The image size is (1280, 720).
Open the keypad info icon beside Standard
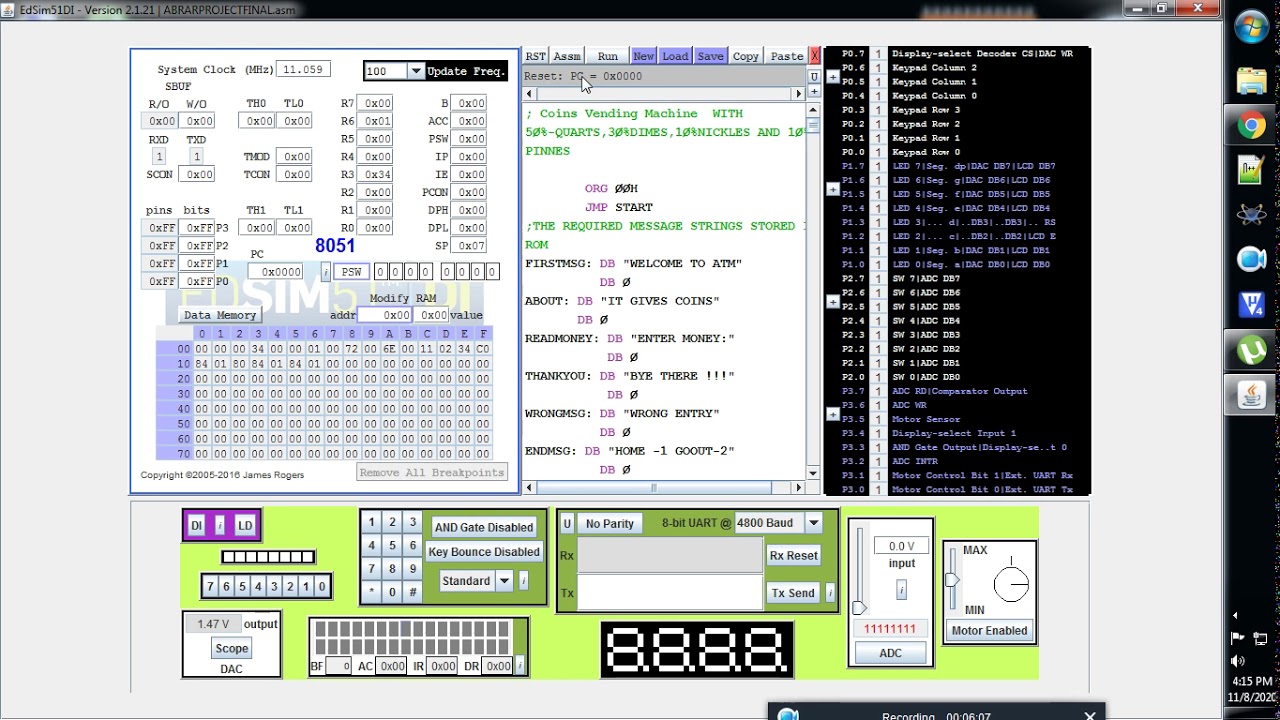coord(523,581)
